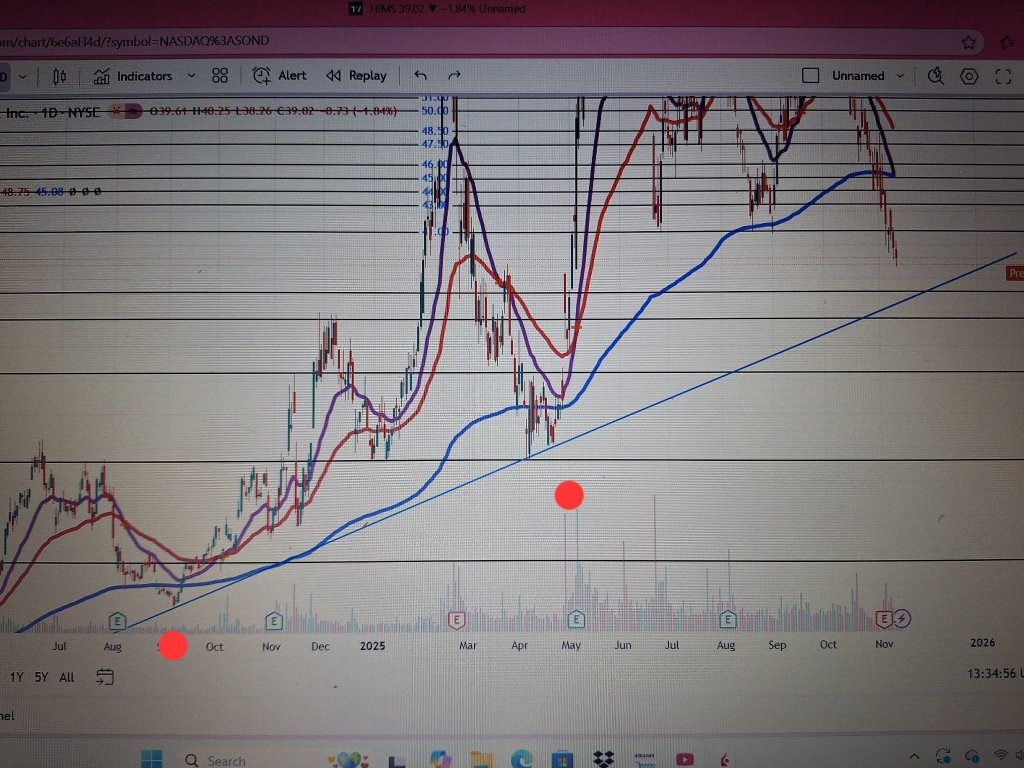Create a new price Alert

click(280, 76)
